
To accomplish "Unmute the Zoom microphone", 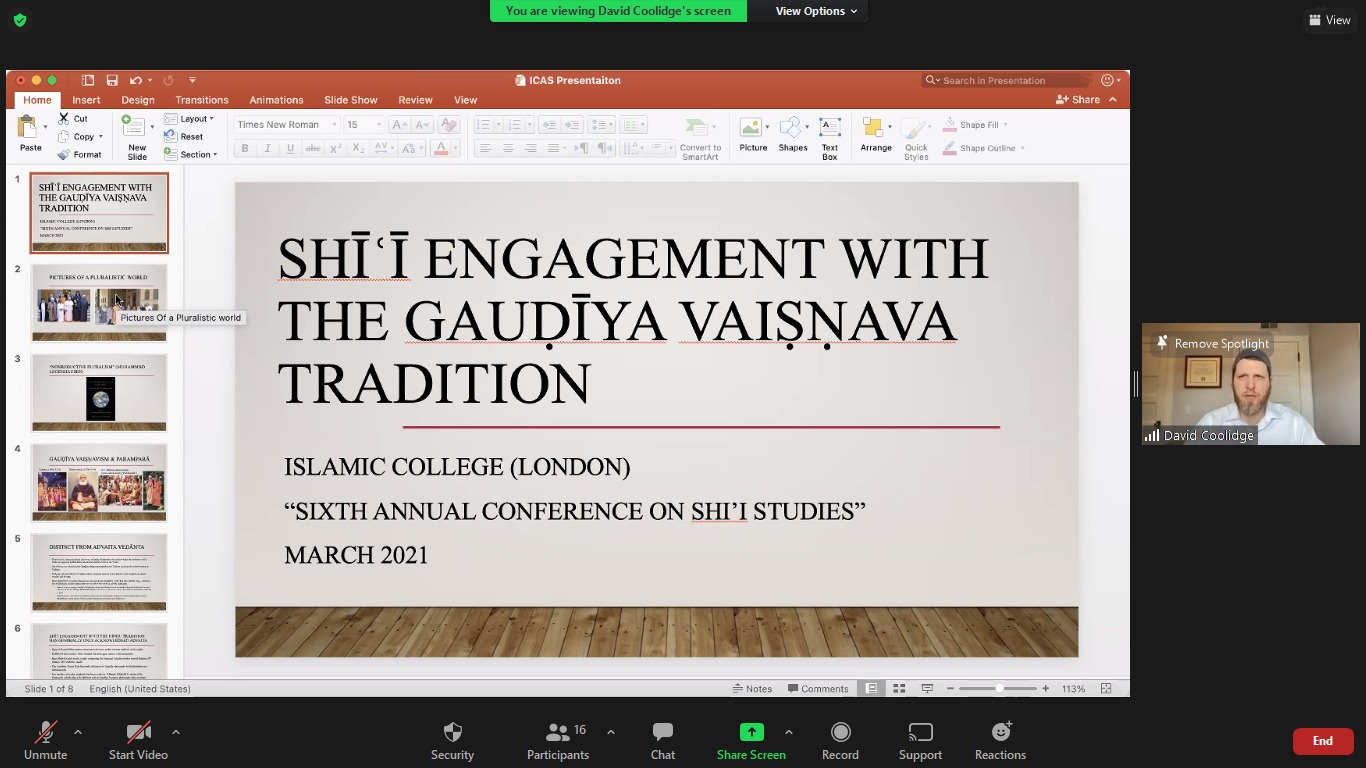I will [x=45, y=741].
